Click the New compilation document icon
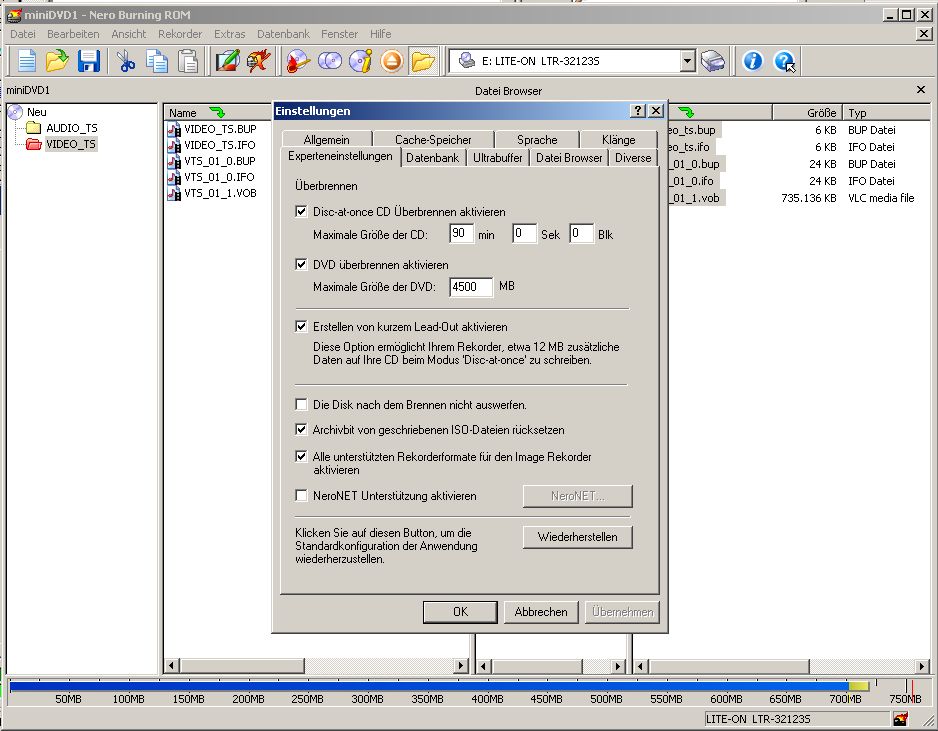 pos(26,61)
